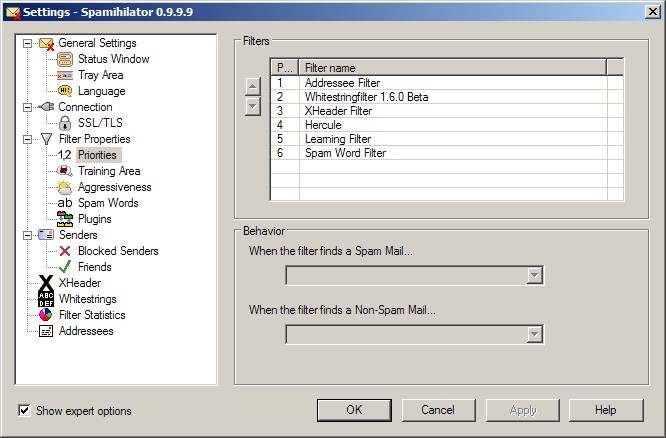Screen dimensions: 666x438
Task: Click the Tray Area icon
Action: 65,76
